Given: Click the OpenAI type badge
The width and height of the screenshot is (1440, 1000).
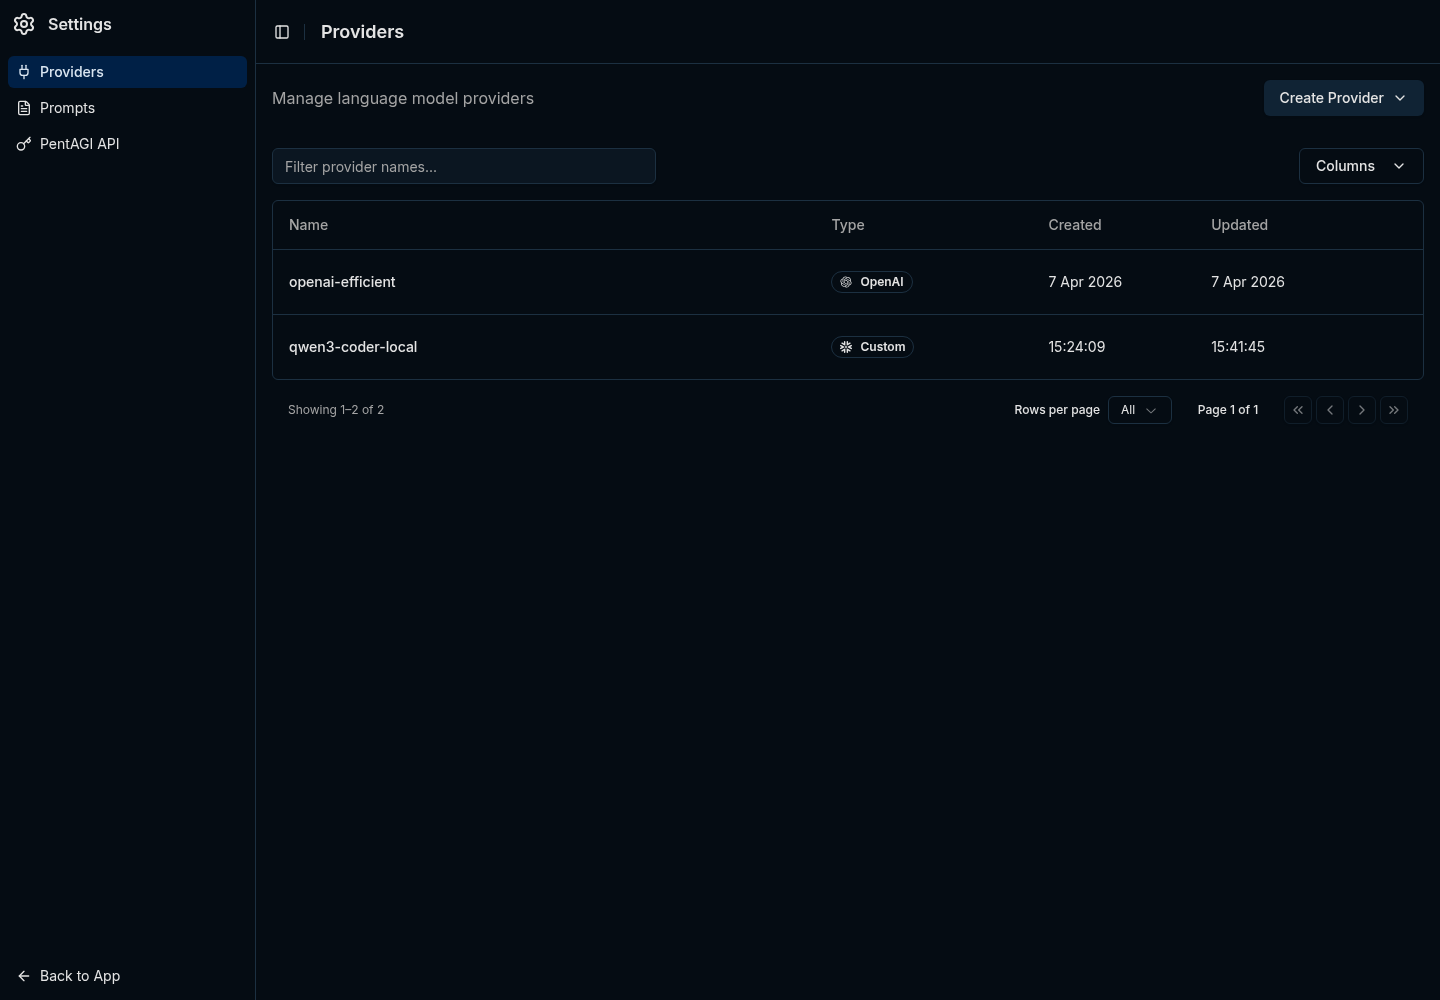Looking at the screenshot, I should [x=871, y=282].
